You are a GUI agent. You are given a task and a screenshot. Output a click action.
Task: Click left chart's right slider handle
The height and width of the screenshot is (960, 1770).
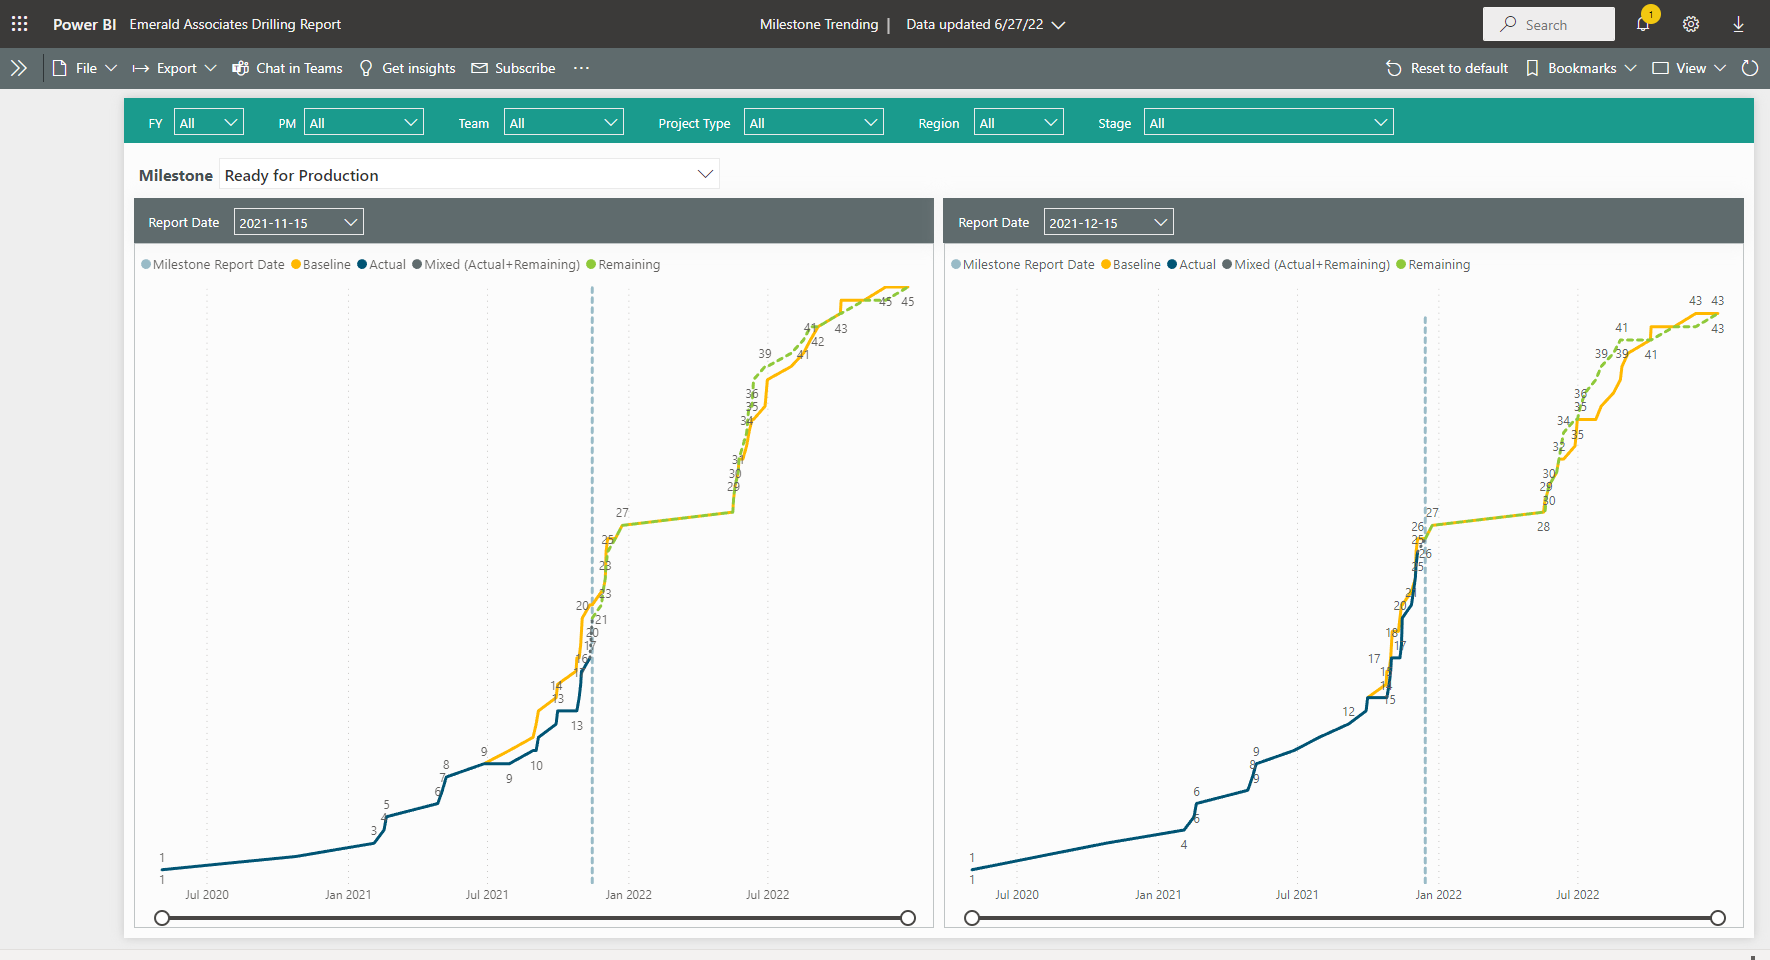[908, 918]
